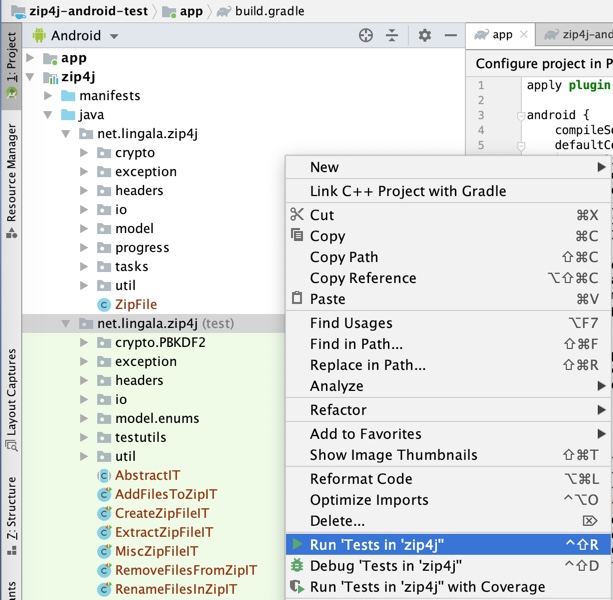Image resolution: width=613 pixels, height=600 pixels.
Task: Select the main headers package folder
Action: pyautogui.click(x=130, y=190)
